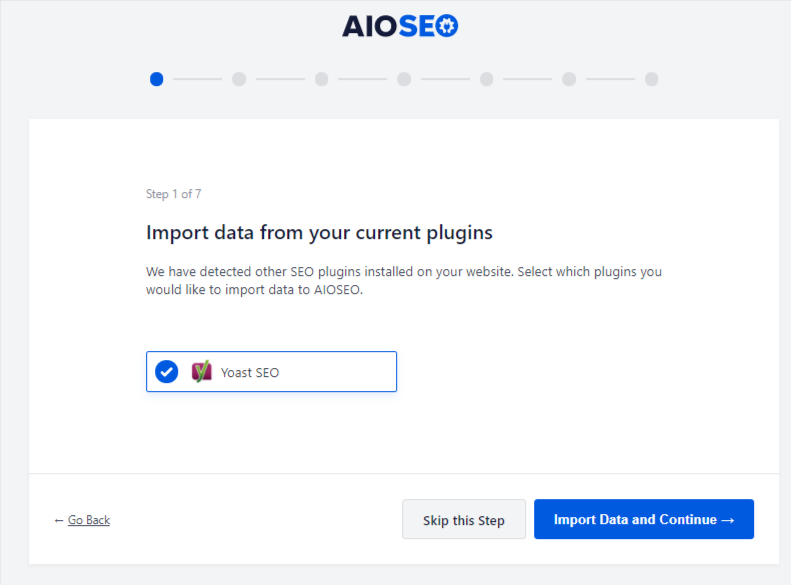The image size is (791, 585).
Task: Select the third step dot
Action: (321, 79)
